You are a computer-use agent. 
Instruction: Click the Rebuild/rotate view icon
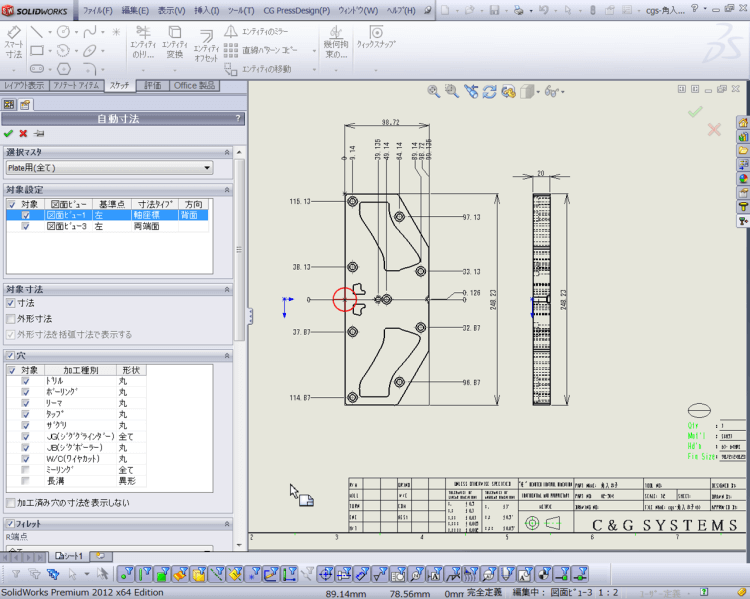coord(489,91)
